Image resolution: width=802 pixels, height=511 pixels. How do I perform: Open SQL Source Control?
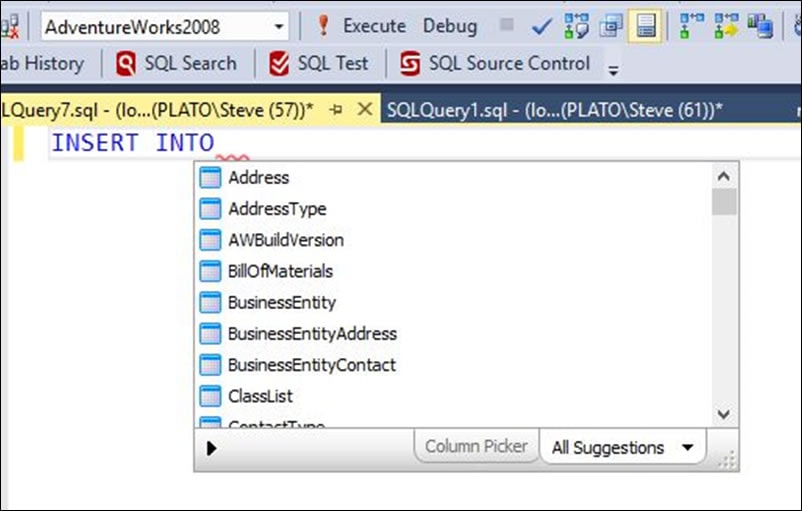(x=495, y=63)
